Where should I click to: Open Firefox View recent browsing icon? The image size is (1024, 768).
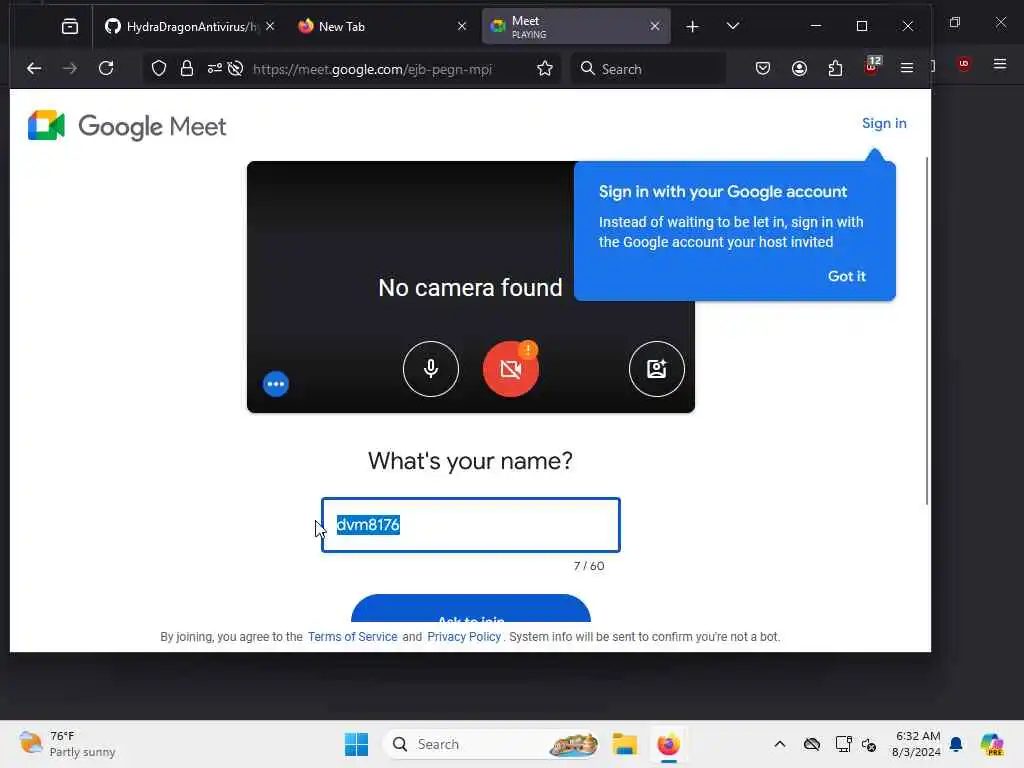(70, 27)
